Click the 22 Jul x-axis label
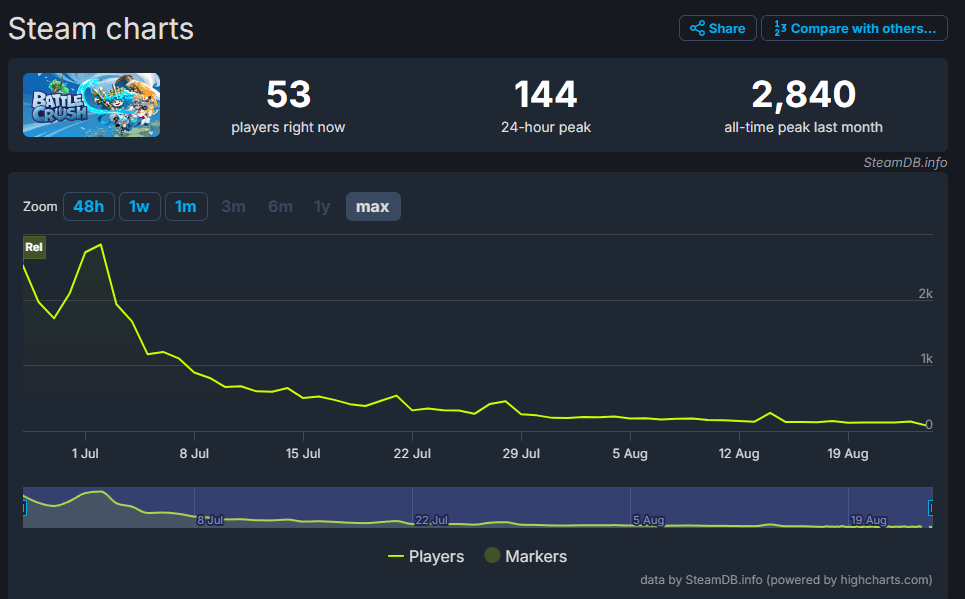 point(412,454)
